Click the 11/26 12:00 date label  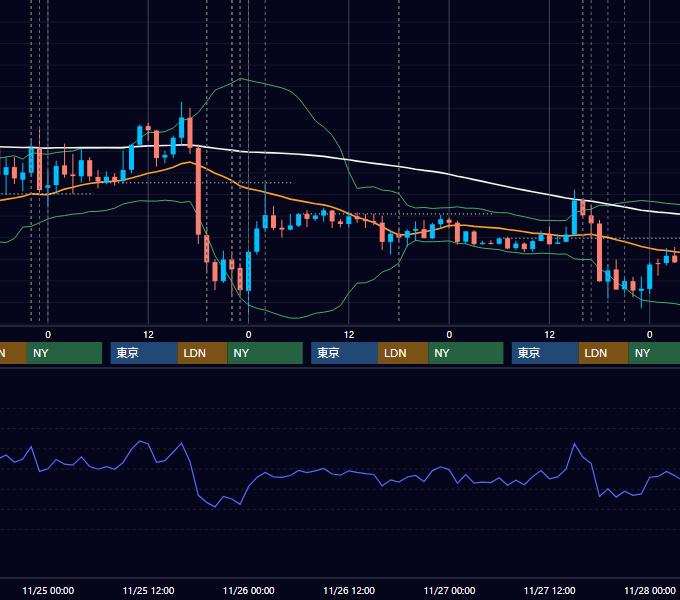(349, 590)
